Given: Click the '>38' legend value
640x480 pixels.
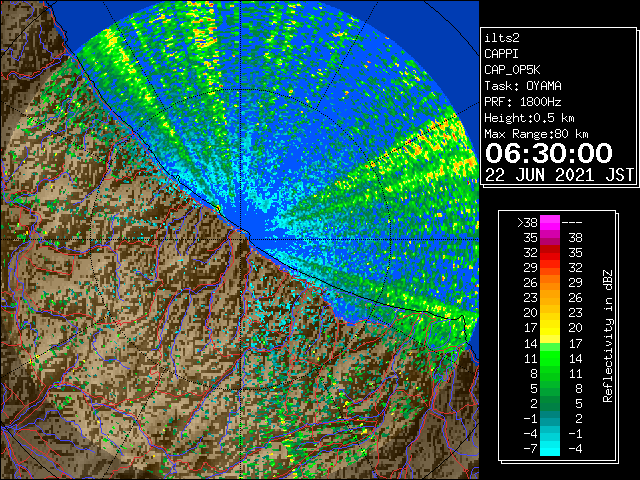Looking at the screenshot, I should (x=527, y=223).
